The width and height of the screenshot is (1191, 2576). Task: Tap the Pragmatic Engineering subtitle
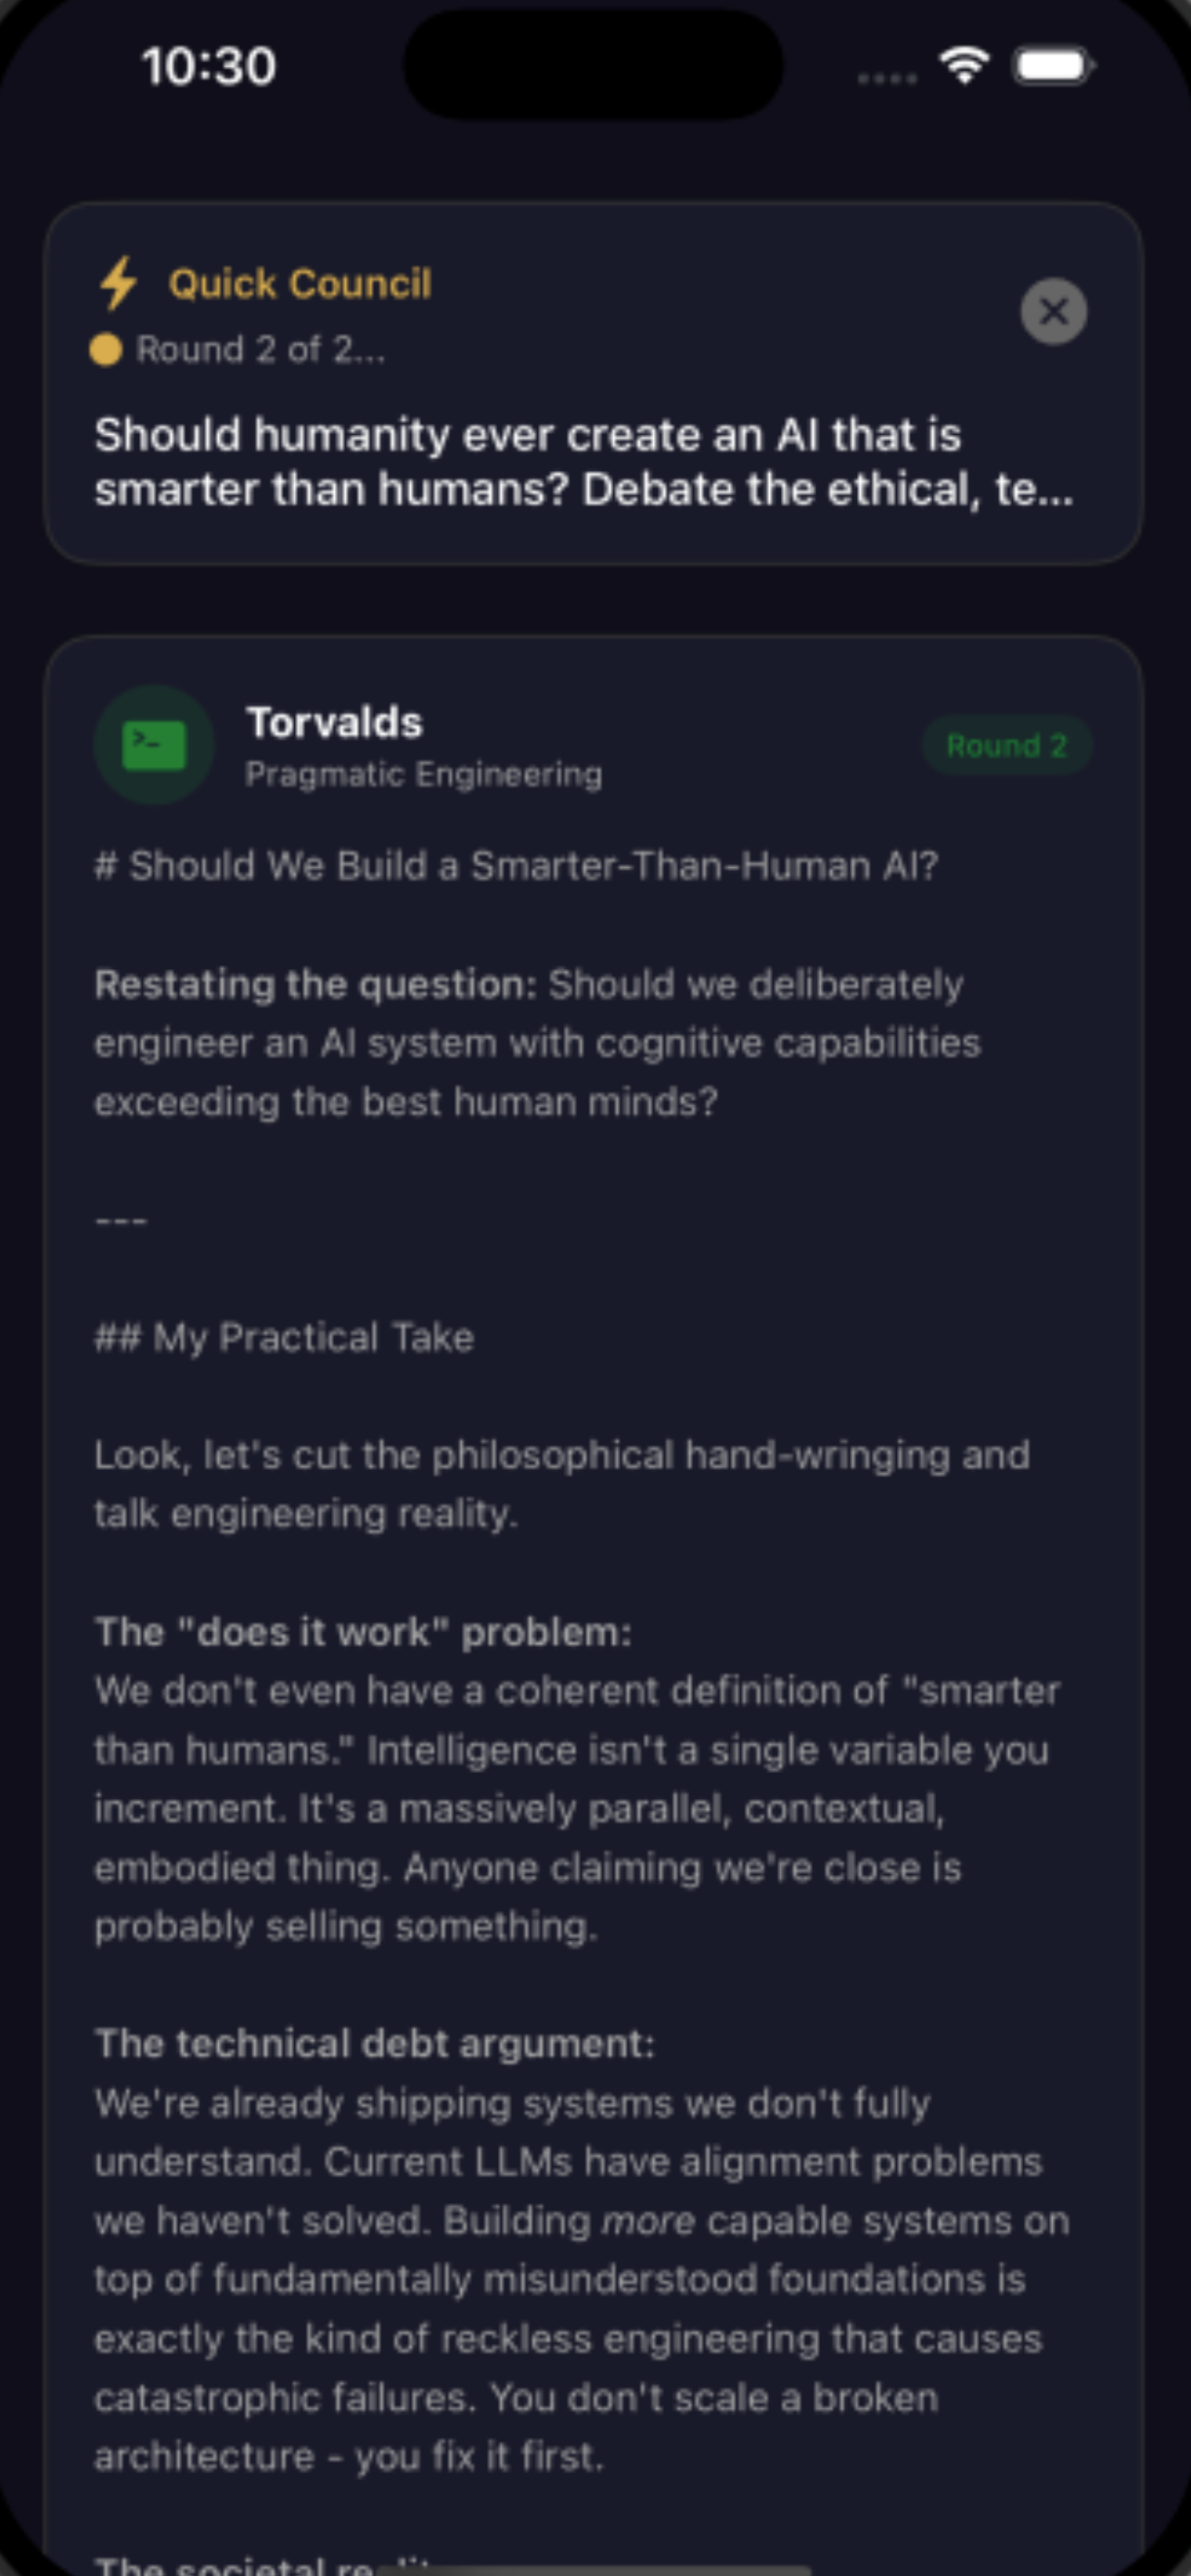[x=424, y=774]
